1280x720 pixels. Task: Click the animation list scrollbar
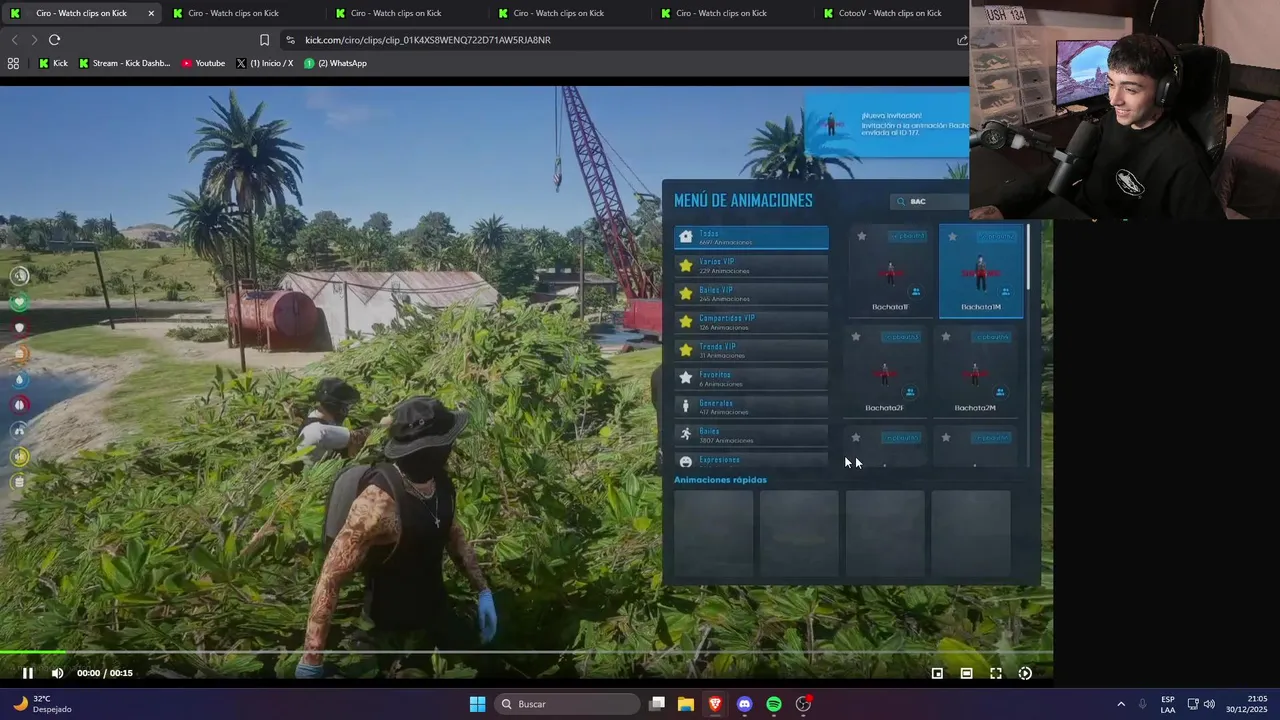tap(1028, 259)
